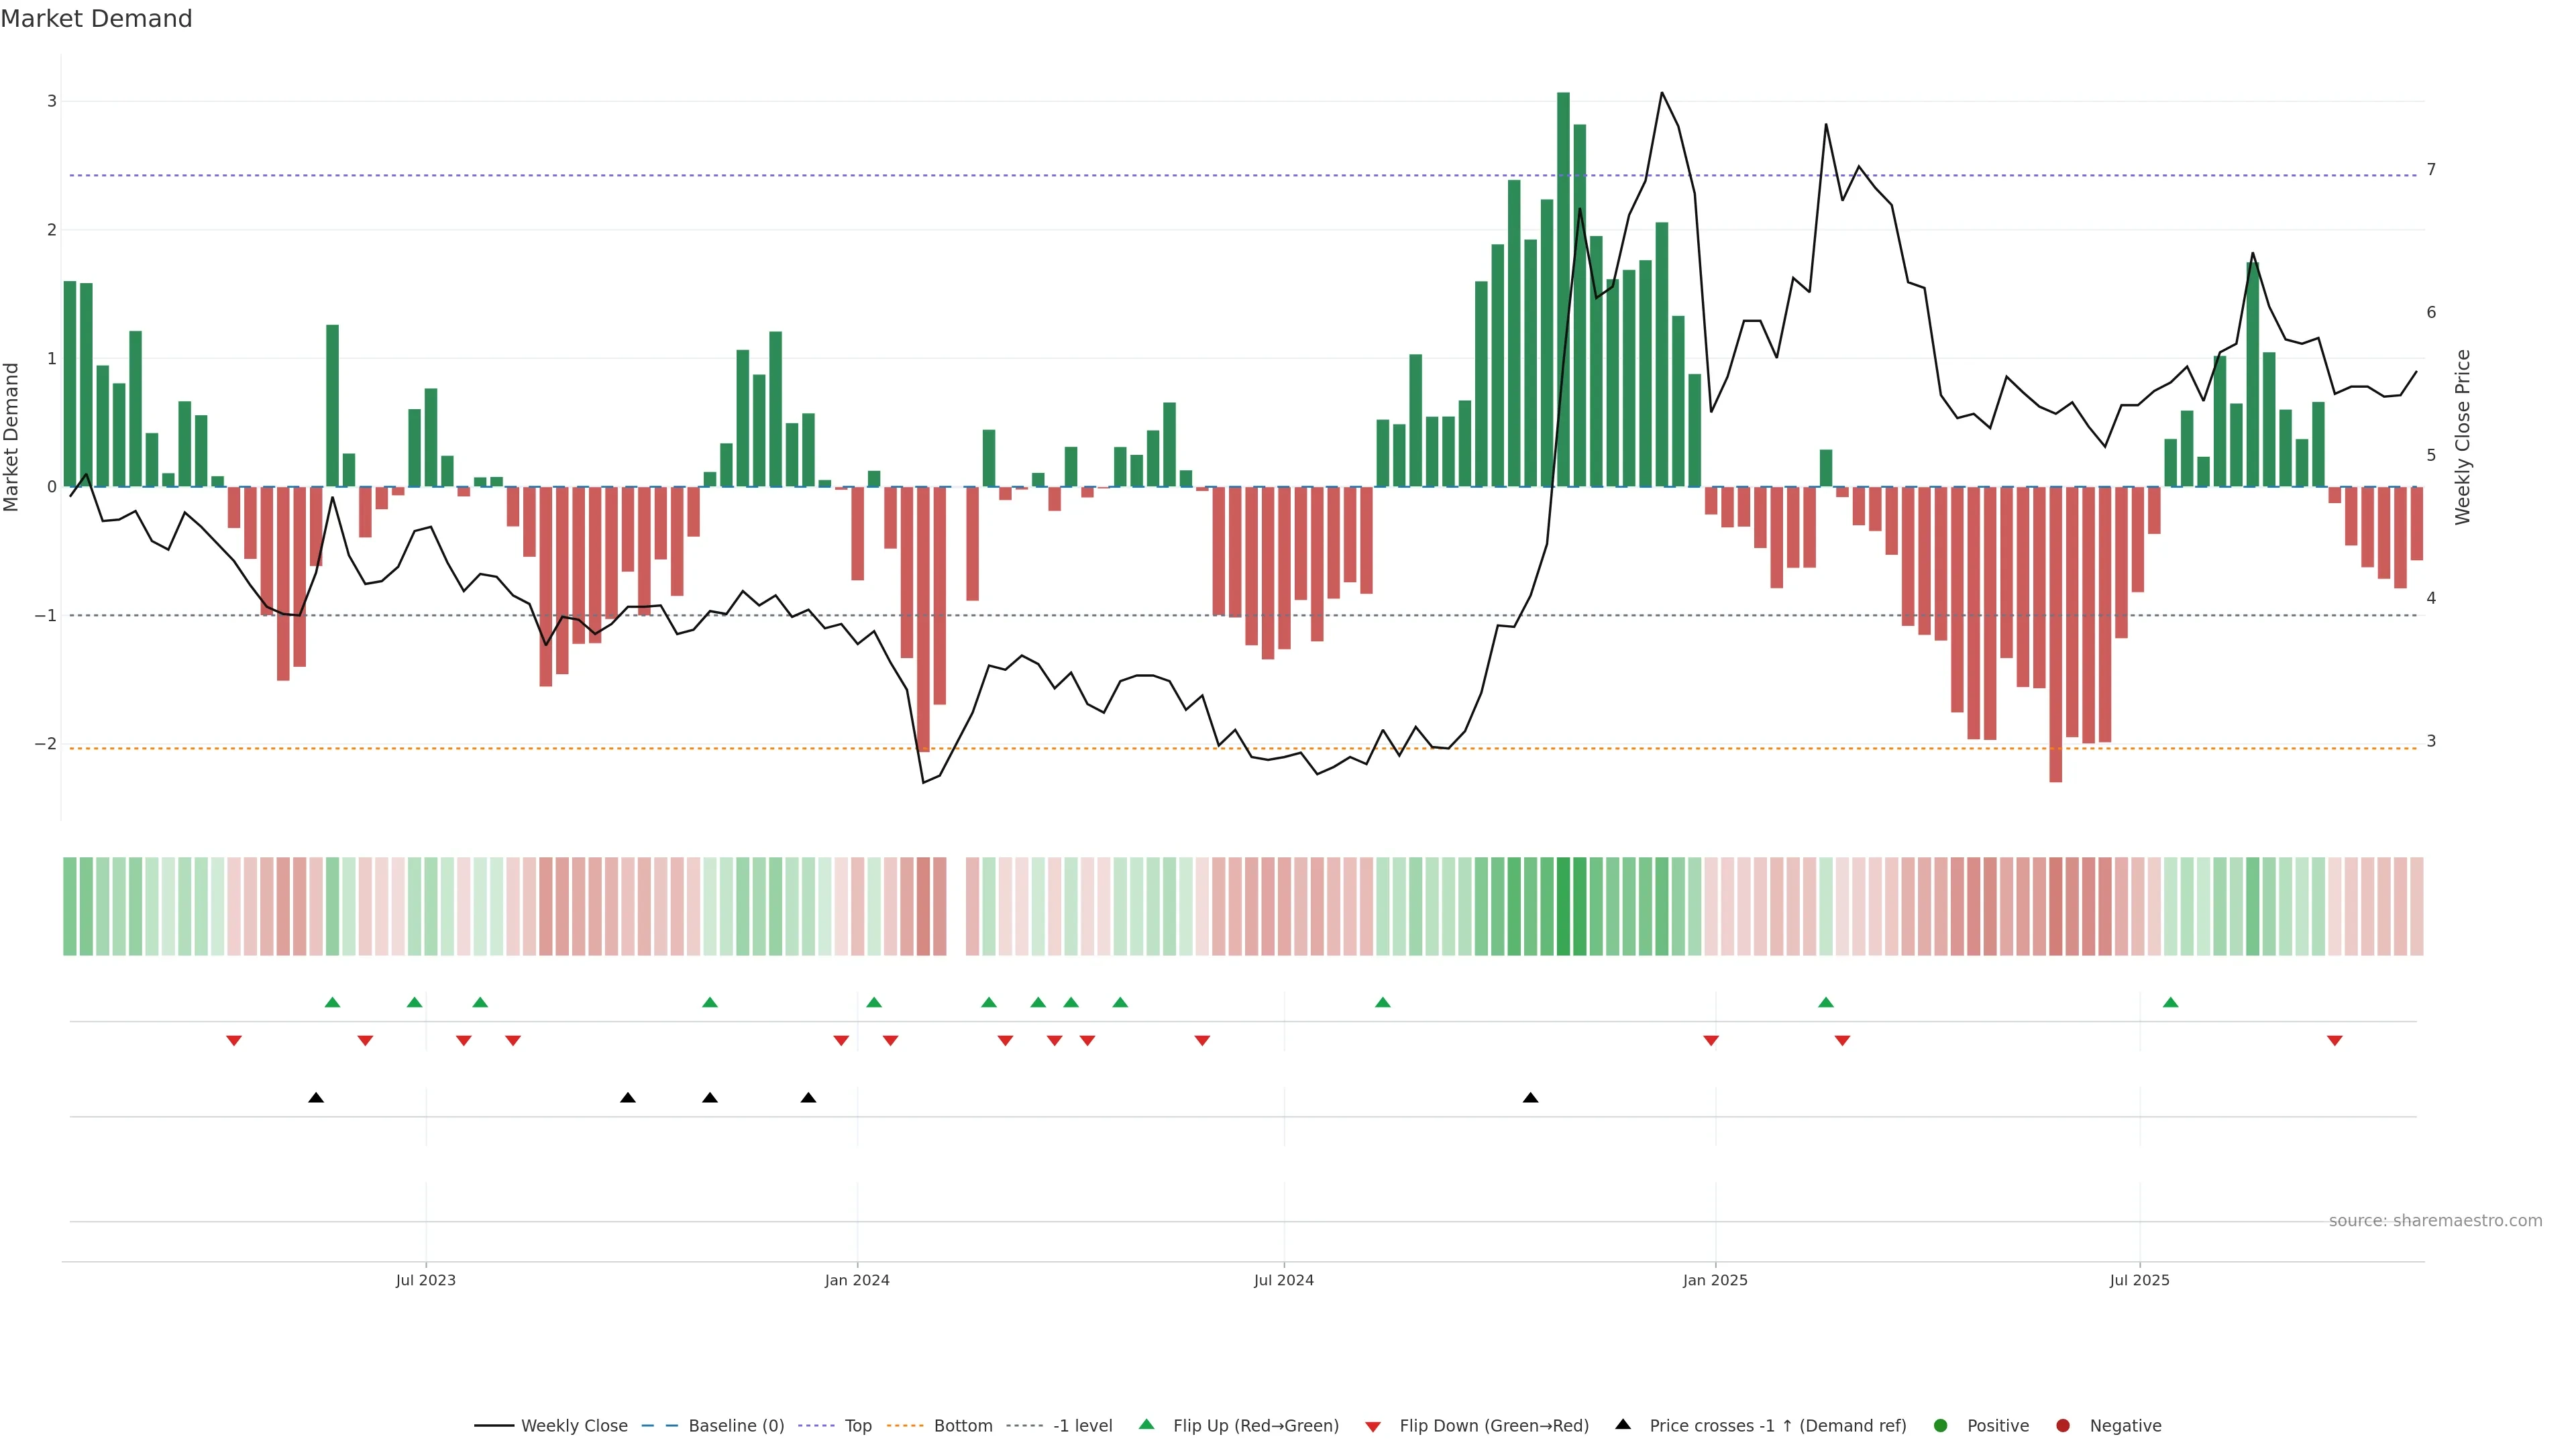Toggle the Top dotted line legend entry
2576x1449 pixels.
(857, 1425)
